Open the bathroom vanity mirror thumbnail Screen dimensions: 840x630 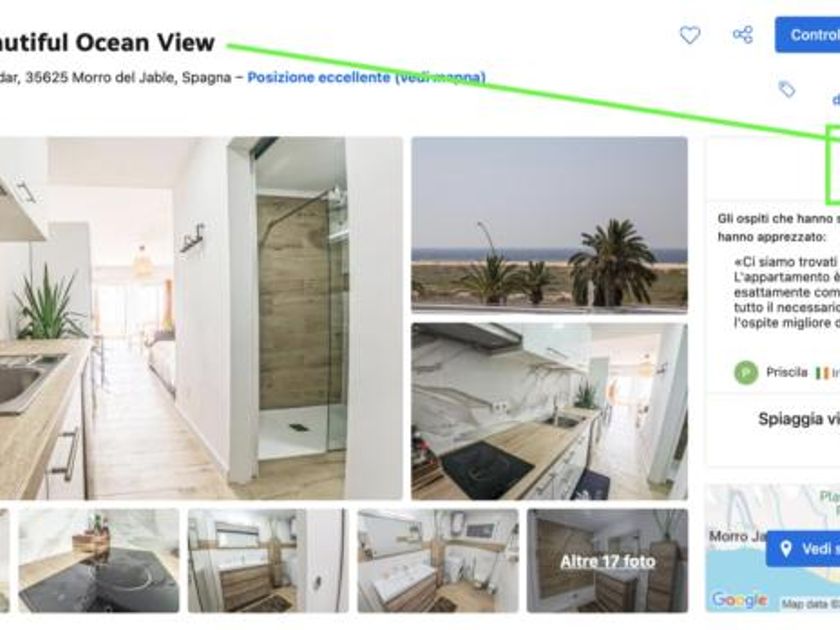point(268,560)
